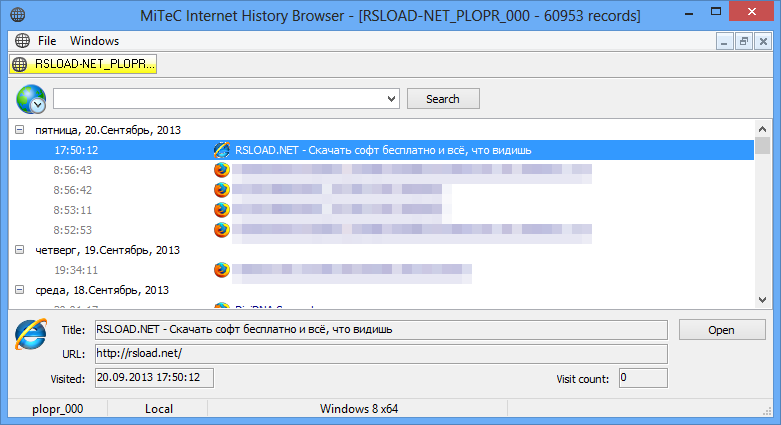Click the globe icon on the RSLOAD-NET_PLOPR tab
Viewport: 781px width, 425px height.
pos(19,64)
